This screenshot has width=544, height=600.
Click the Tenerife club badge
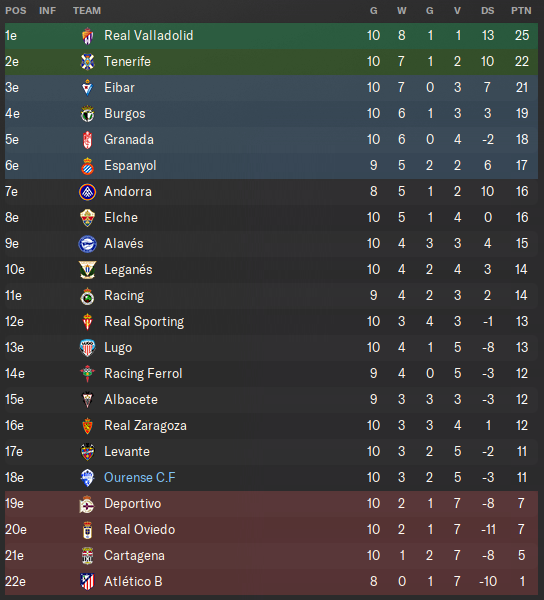(88, 62)
